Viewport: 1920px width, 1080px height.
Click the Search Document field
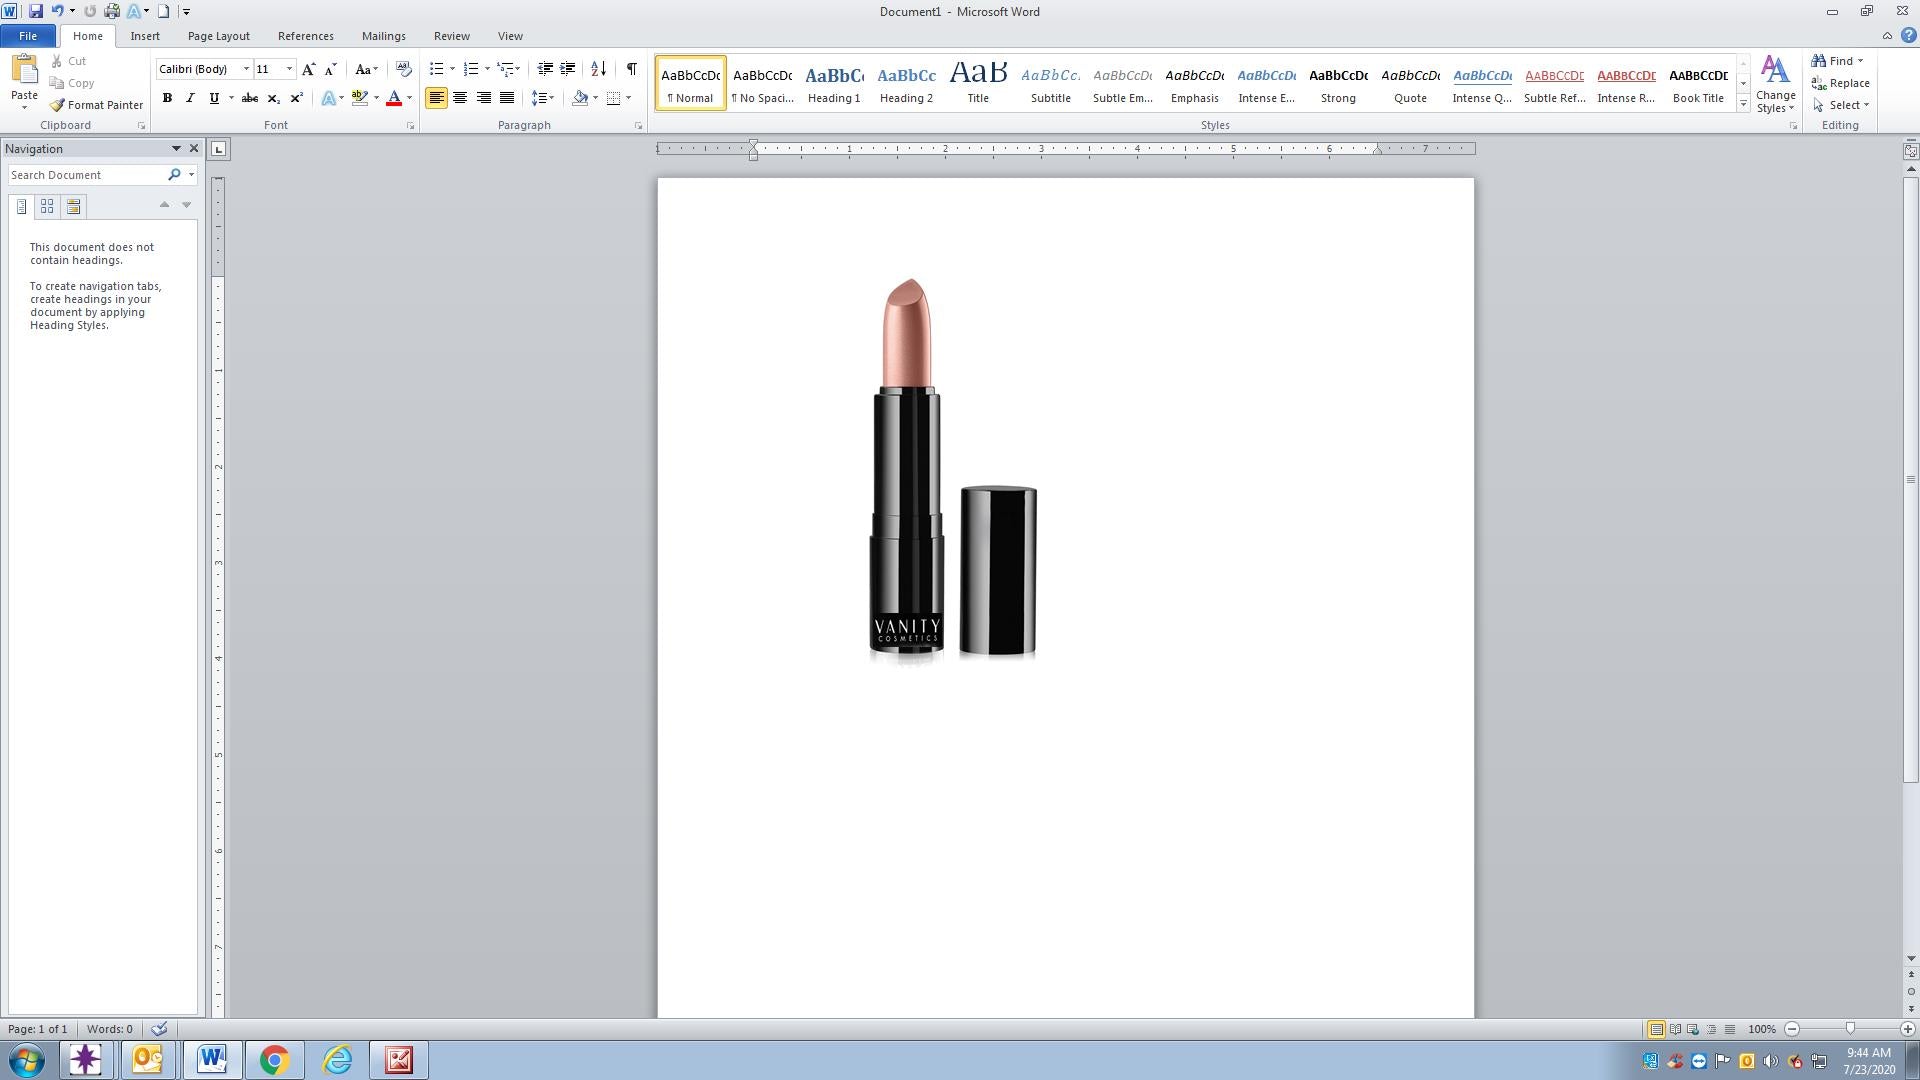pyautogui.click(x=86, y=175)
